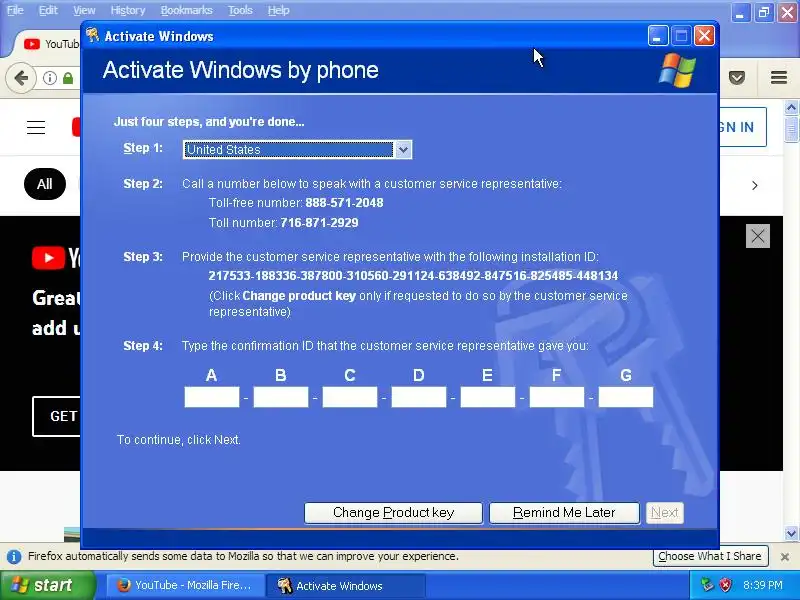The image size is (800, 600).
Task: Close the Activate Windows dialog
Action: [704, 36]
